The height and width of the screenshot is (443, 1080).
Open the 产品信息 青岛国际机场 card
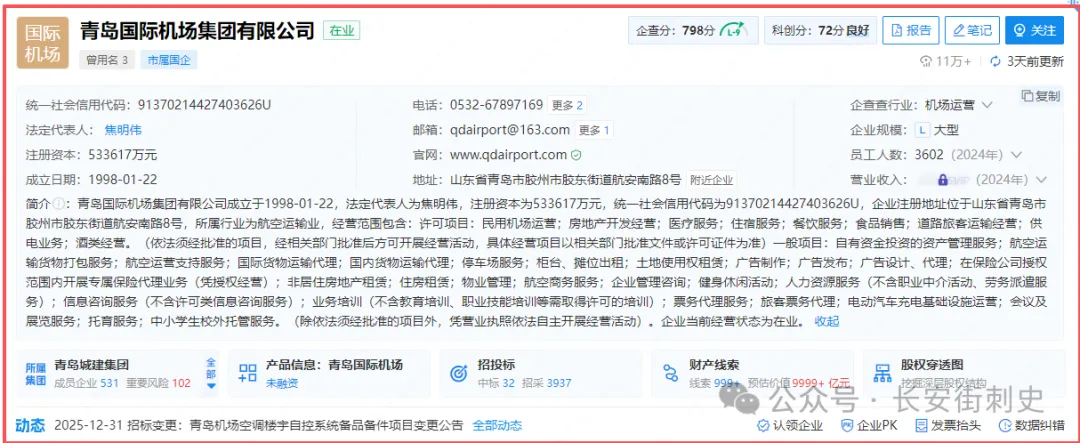click(x=329, y=373)
